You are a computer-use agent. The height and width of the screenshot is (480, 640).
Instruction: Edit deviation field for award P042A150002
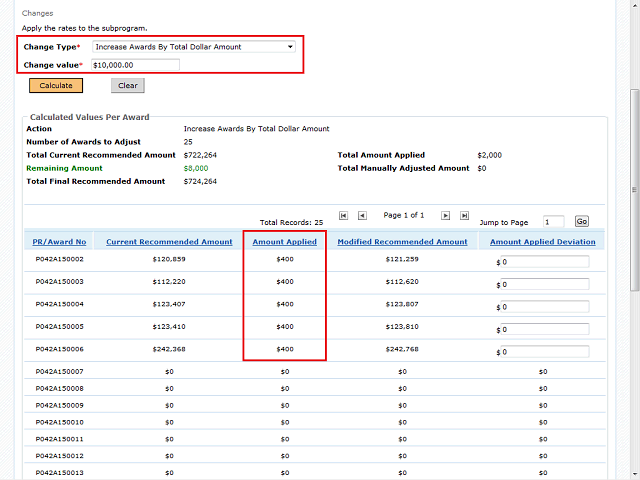pyautogui.click(x=545, y=262)
